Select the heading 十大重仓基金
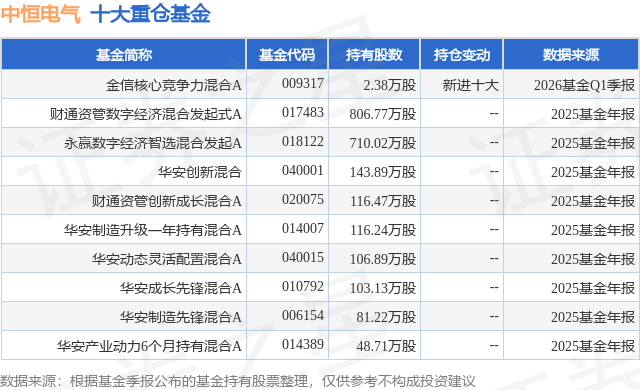640x390 pixels. pyautogui.click(x=150, y=14)
